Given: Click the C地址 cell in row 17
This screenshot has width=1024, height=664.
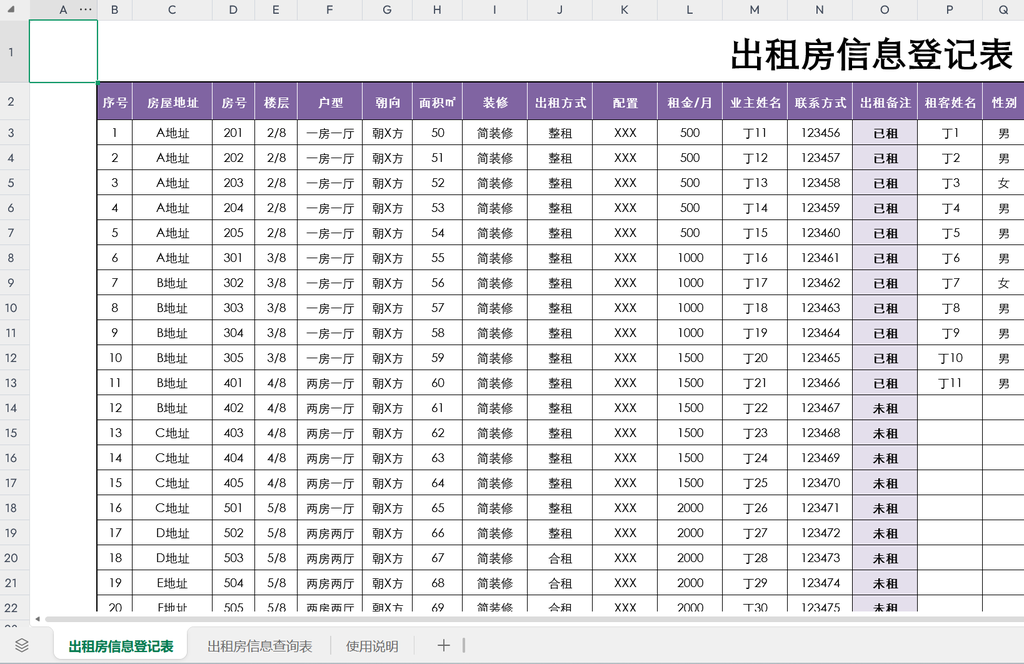Looking at the screenshot, I should click(172, 483).
